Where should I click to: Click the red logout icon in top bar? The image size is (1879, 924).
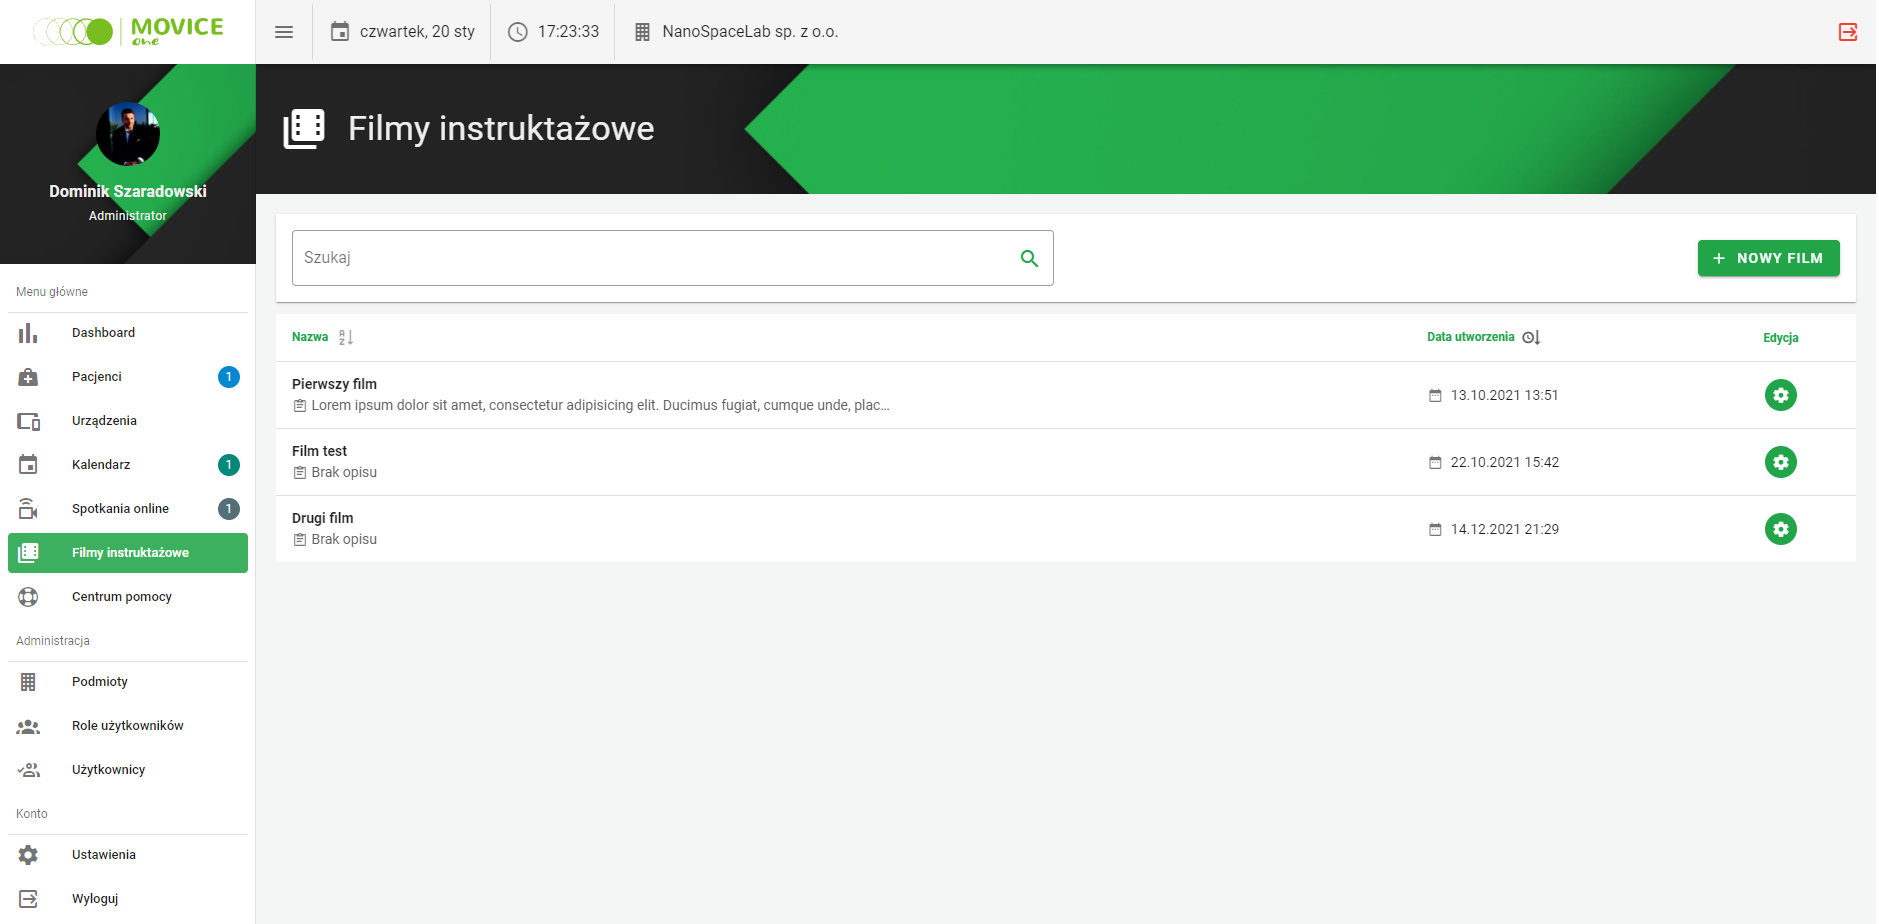(1848, 32)
